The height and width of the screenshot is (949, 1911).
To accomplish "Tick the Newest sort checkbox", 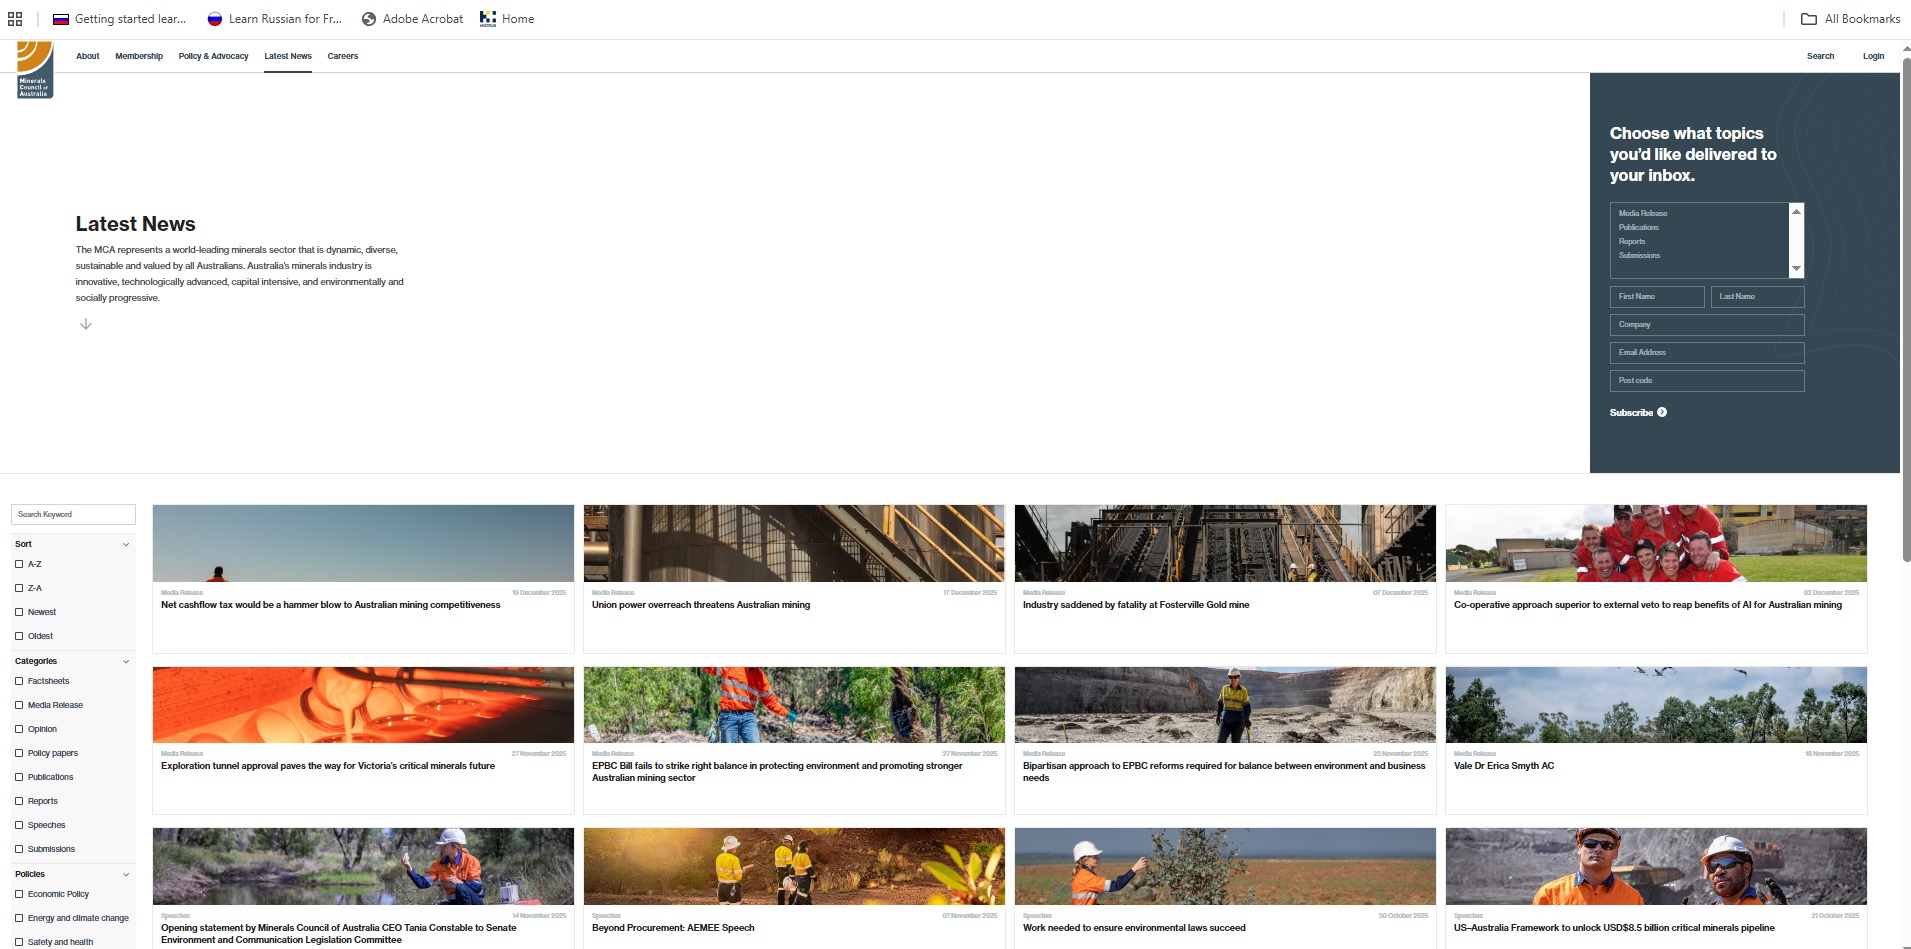I will pyautogui.click(x=19, y=612).
